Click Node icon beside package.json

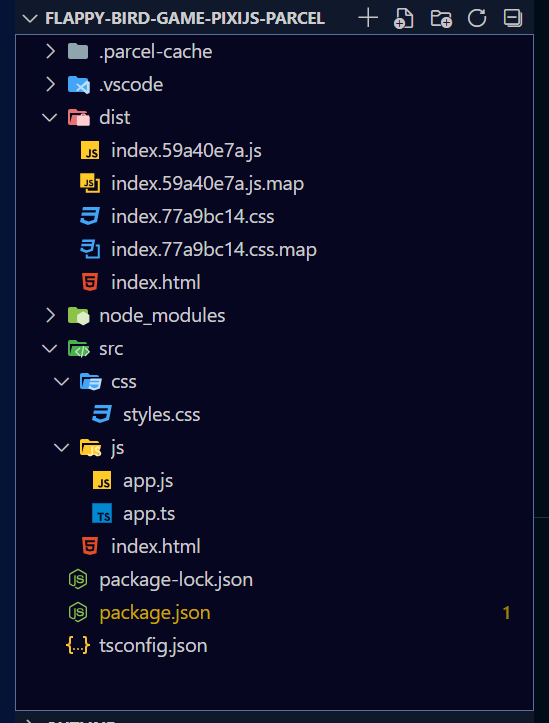coord(78,613)
